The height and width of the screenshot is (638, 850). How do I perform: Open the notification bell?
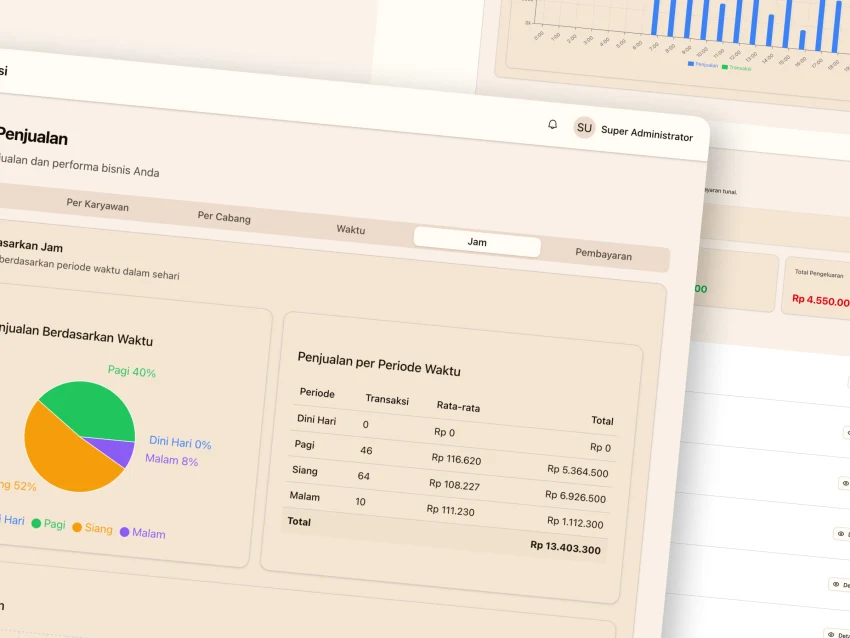coord(552,125)
